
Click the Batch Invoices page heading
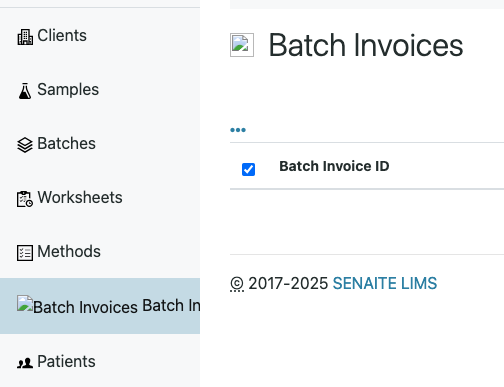[x=366, y=45]
